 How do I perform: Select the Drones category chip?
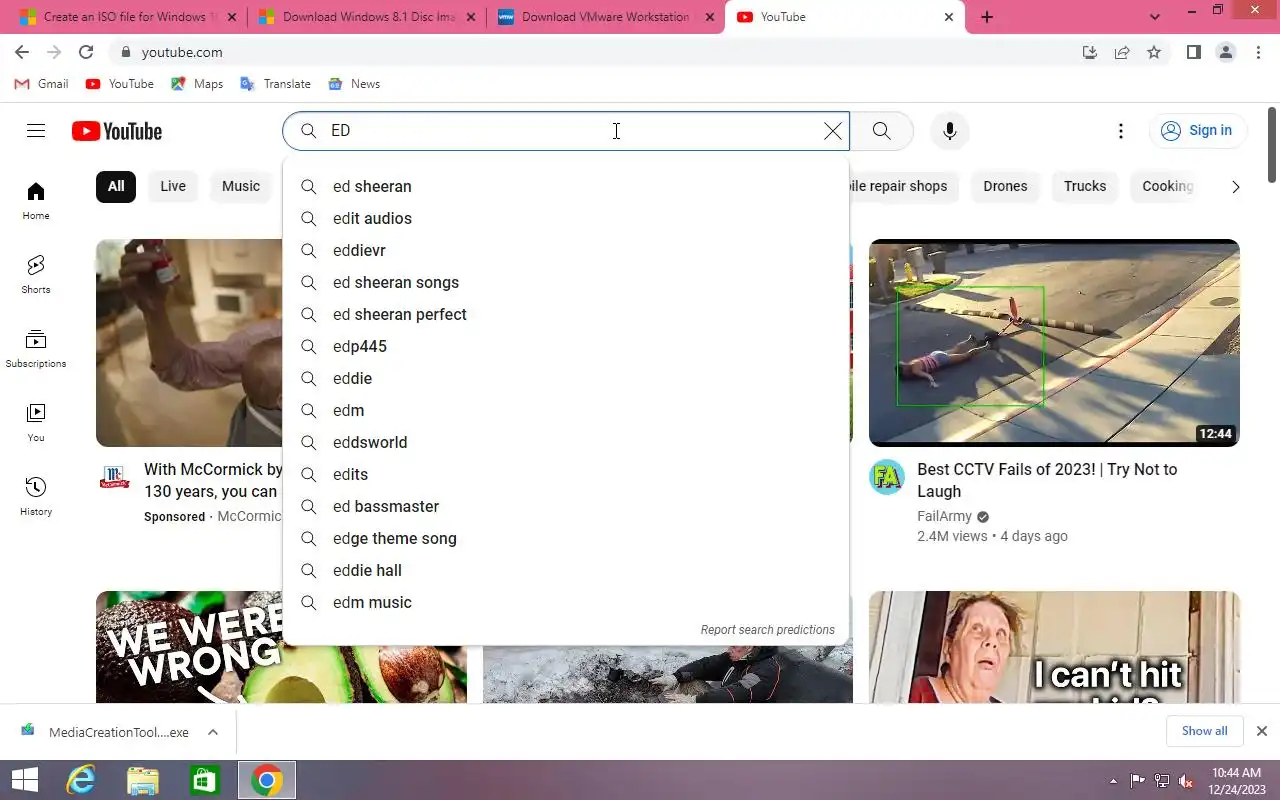1005,186
